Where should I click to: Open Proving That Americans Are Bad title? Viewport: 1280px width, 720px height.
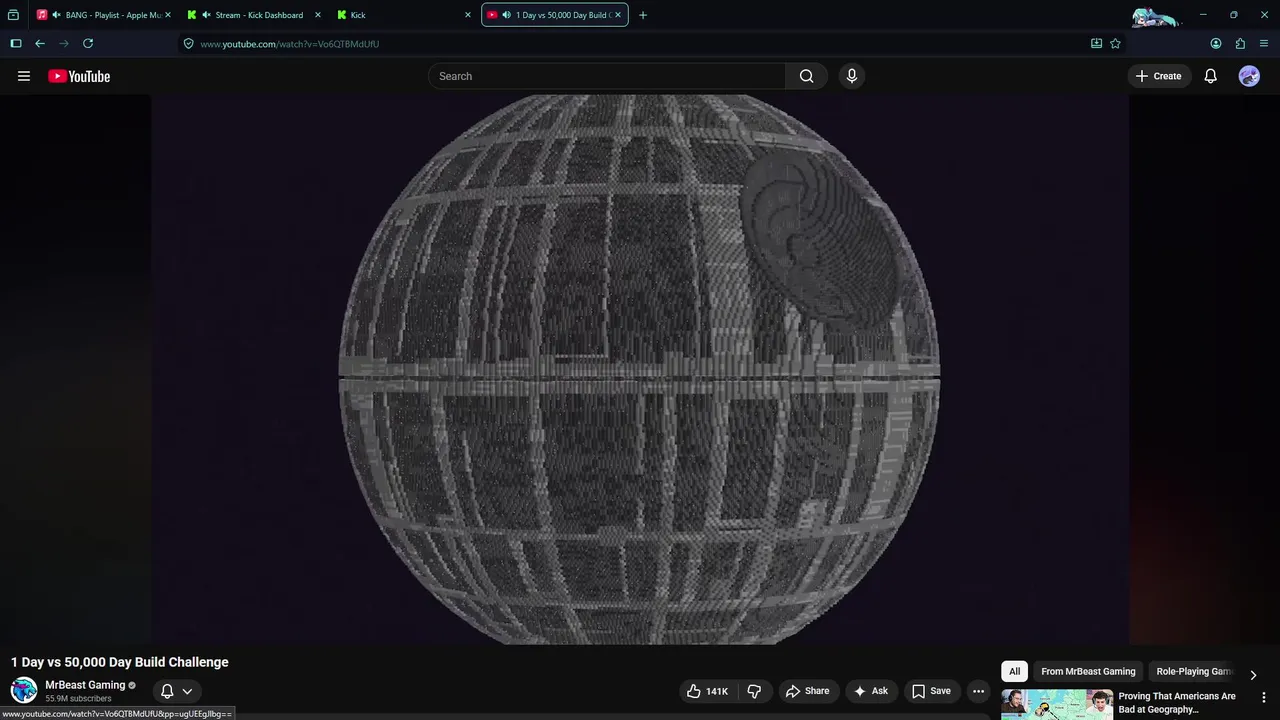point(1177,703)
